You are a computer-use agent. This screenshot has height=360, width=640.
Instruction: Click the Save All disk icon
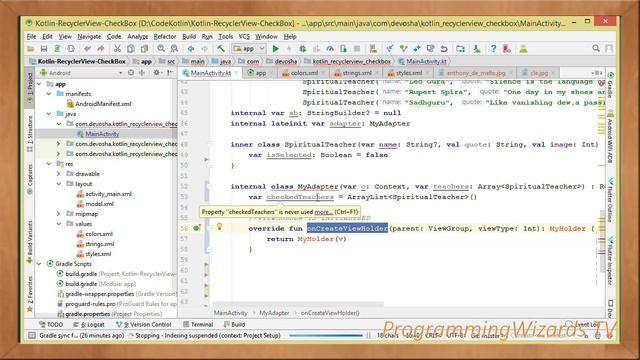coord(44,49)
